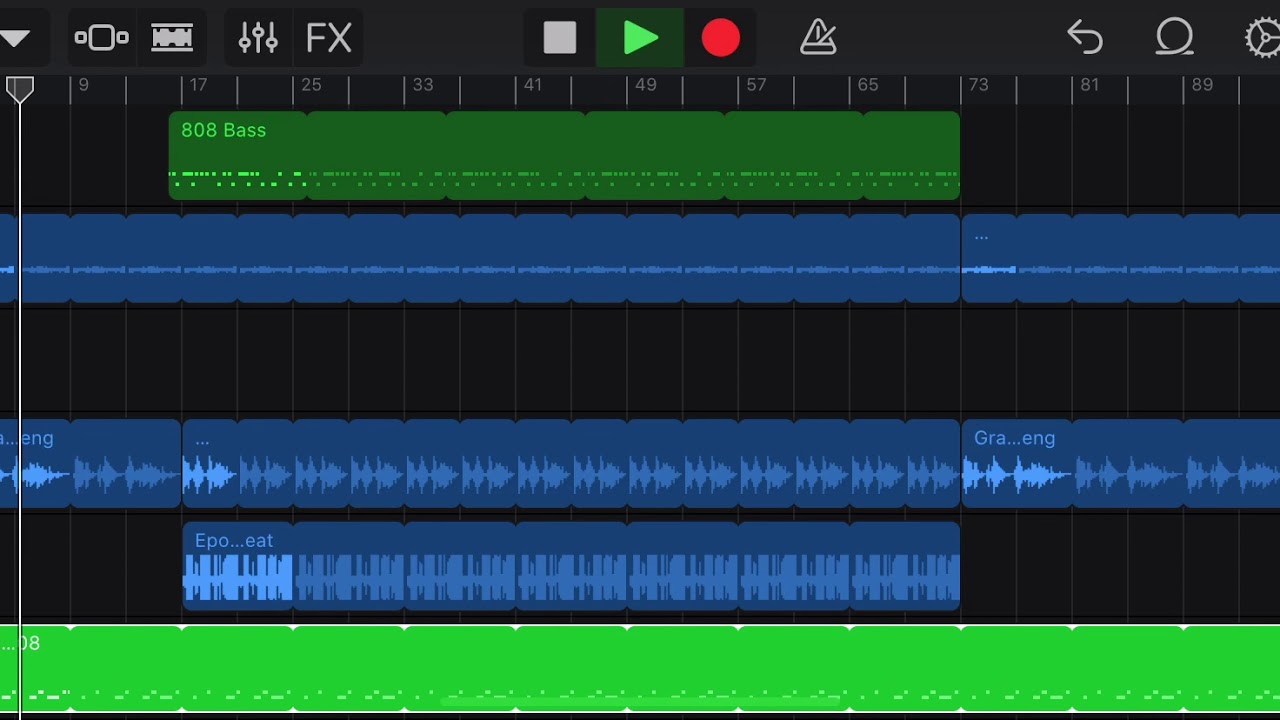
Task: Tap bar 25 on the ruler
Action: [x=311, y=86]
